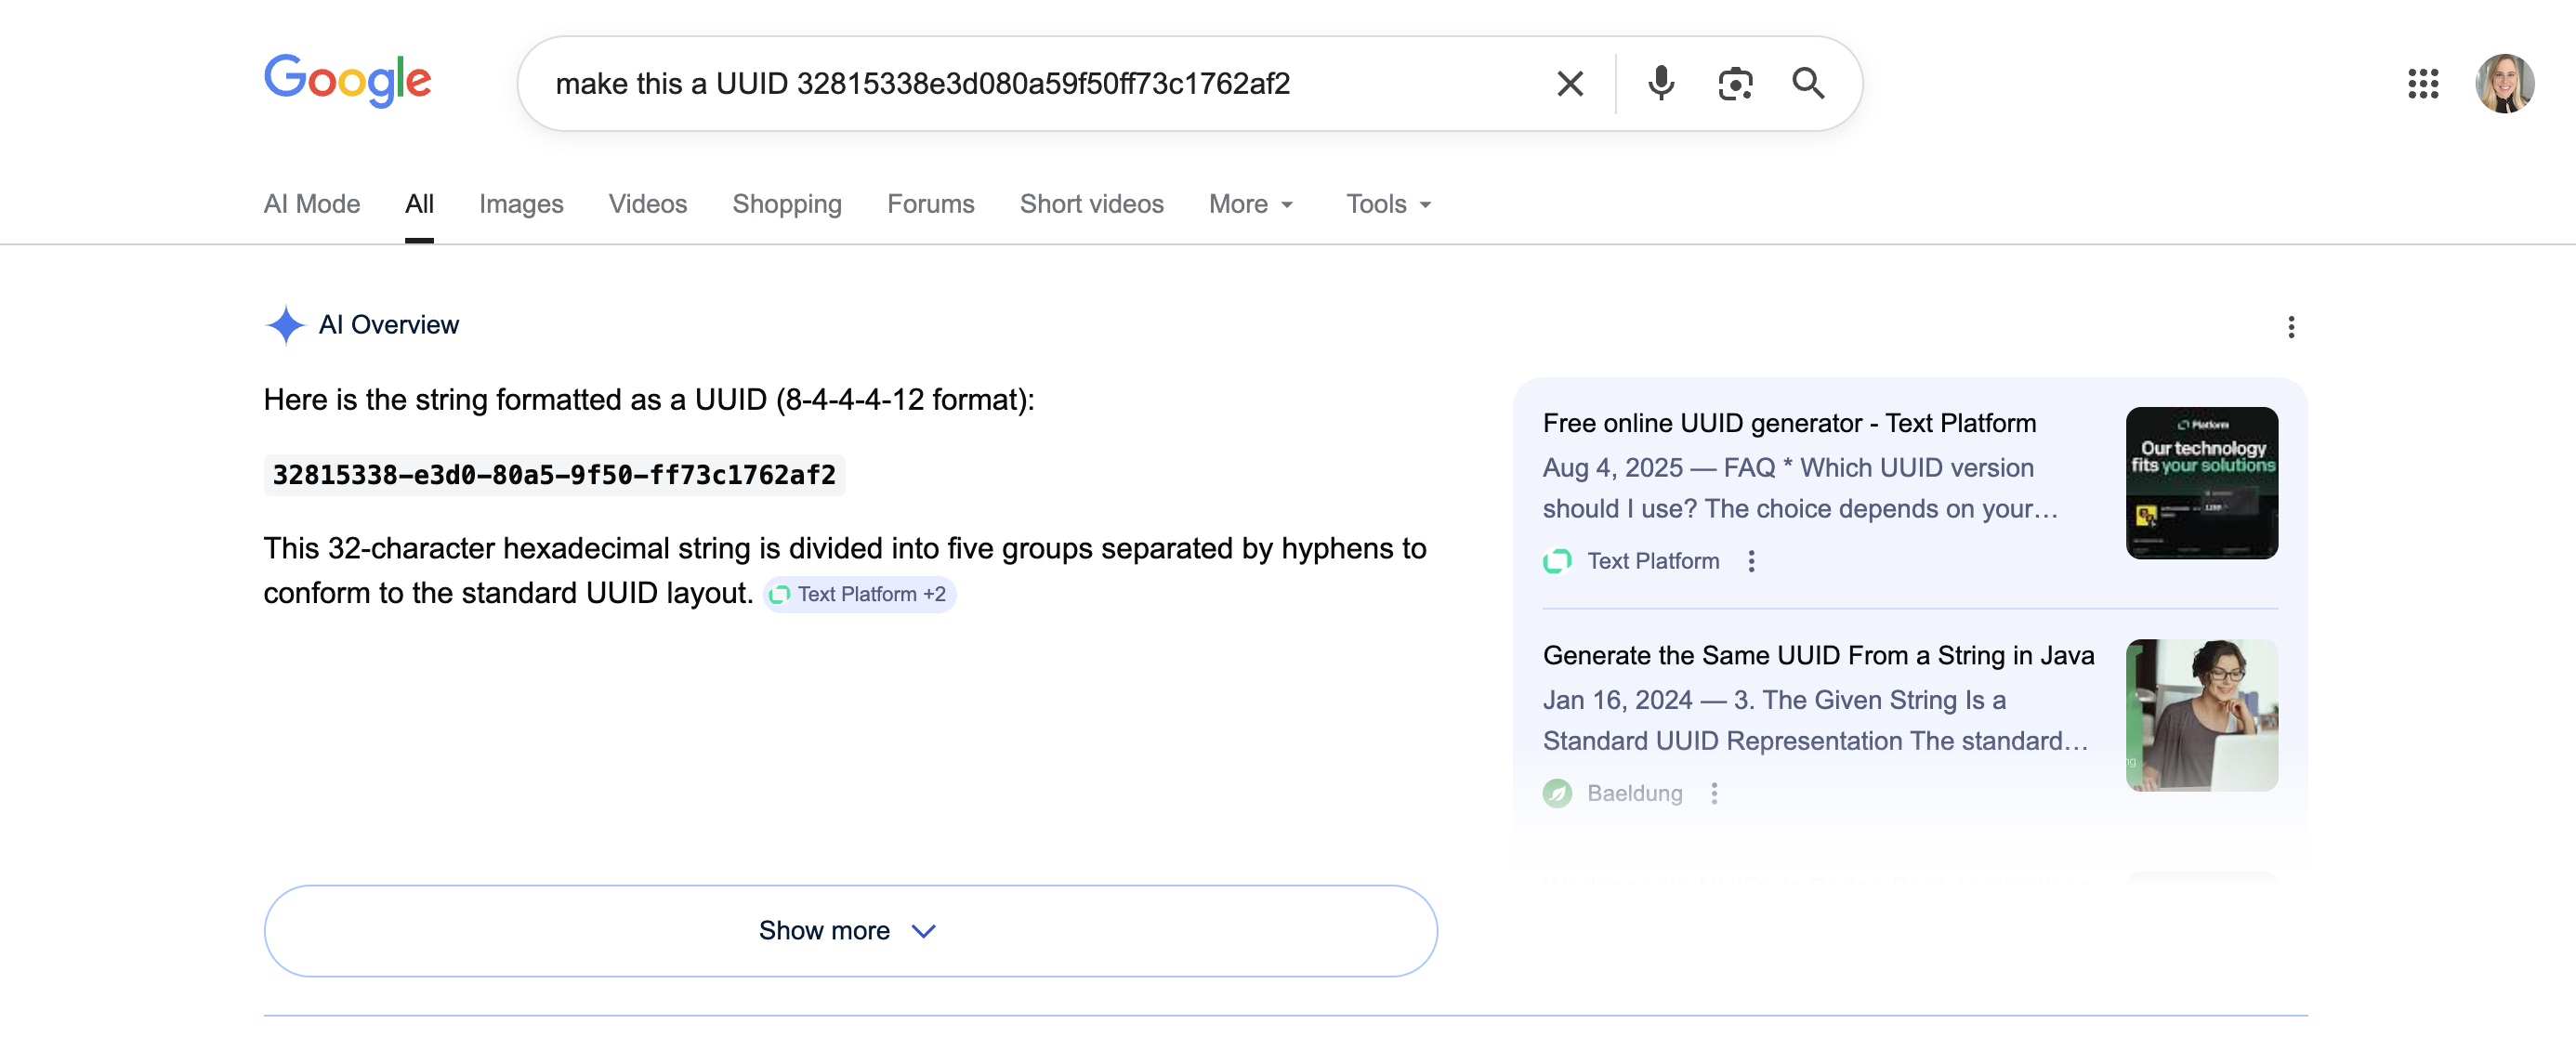Image resolution: width=2576 pixels, height=1050 pixels.
Task: Click the 'This 32-character hexadecimal string' paragraph
Action: click(845, 571)
